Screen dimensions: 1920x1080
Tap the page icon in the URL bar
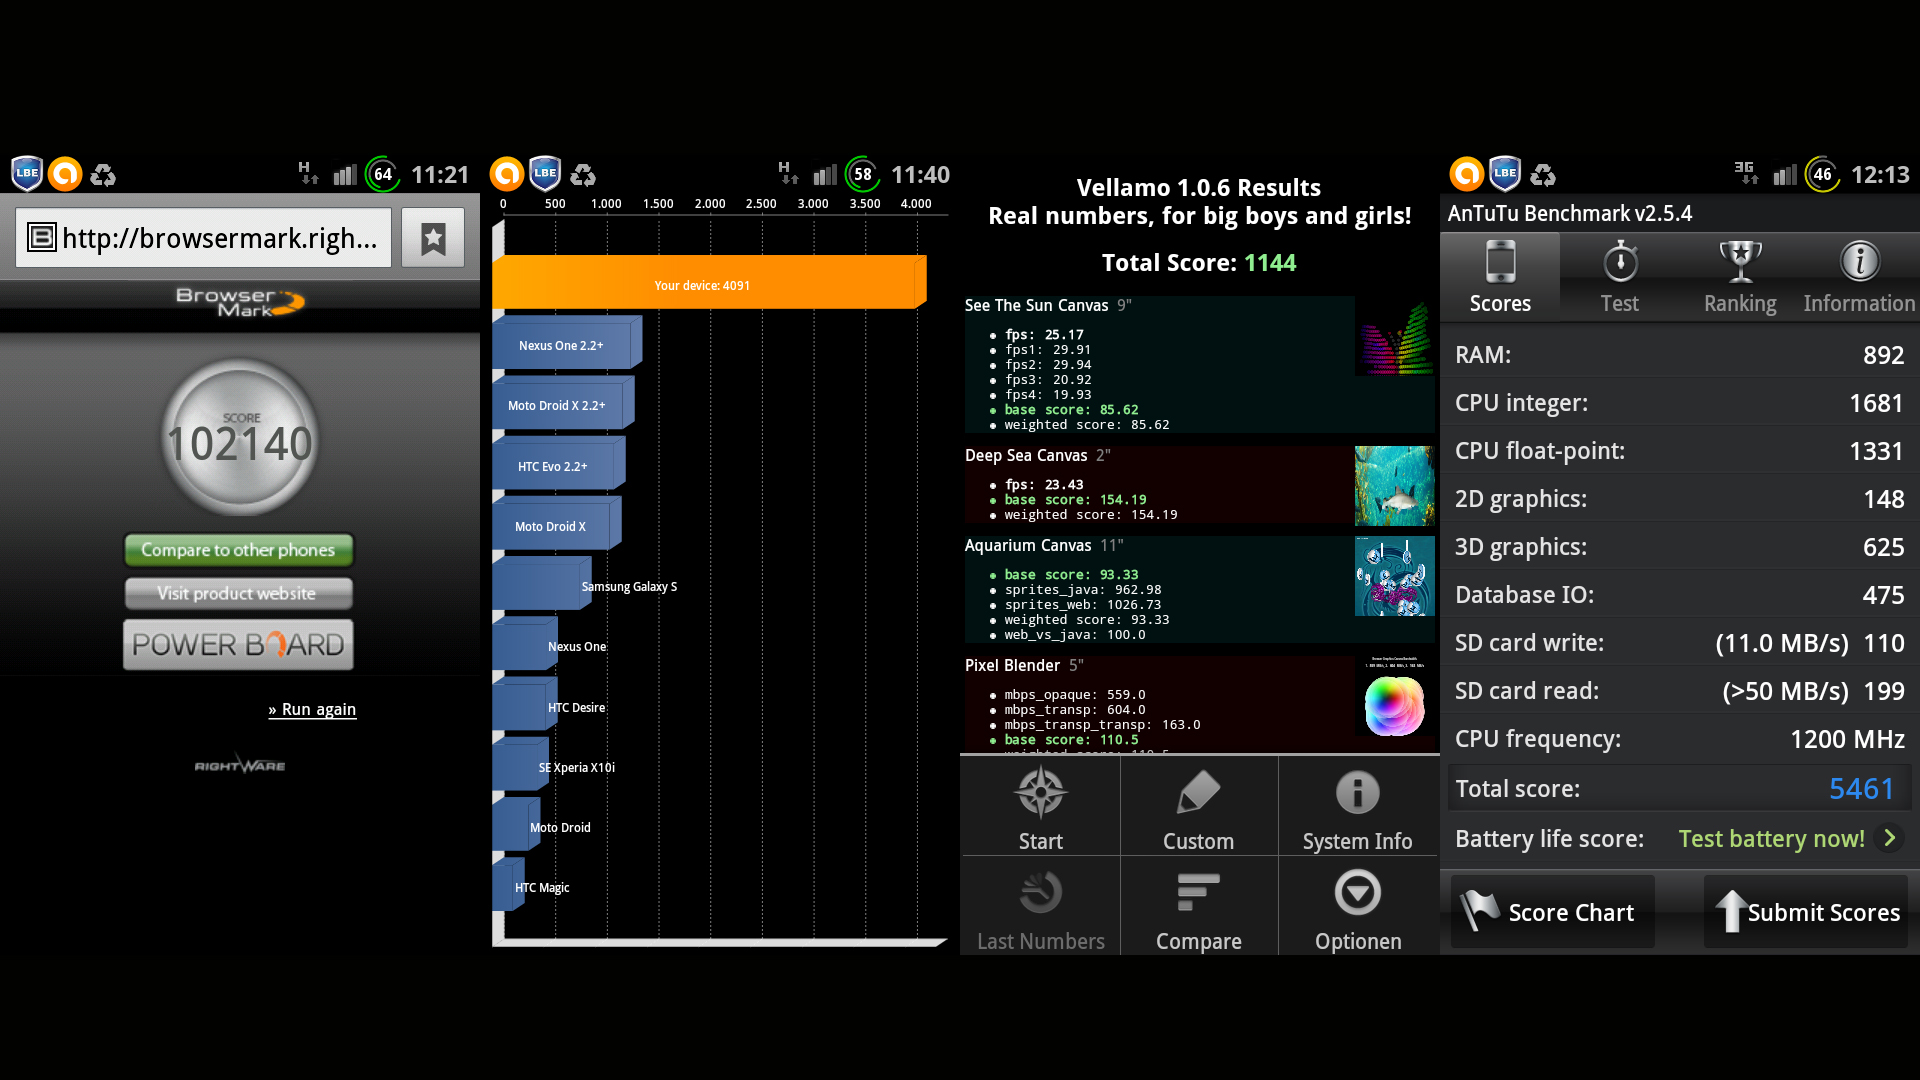[41, 238]
